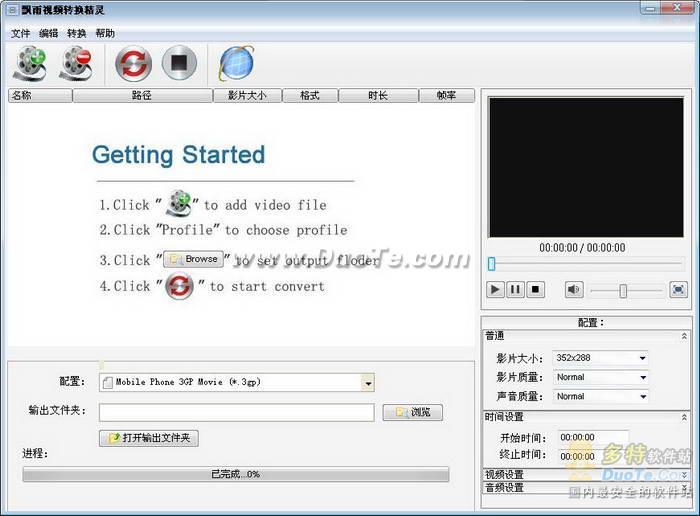
Task: Open the 转换 menu
Action: click(76, 33)
